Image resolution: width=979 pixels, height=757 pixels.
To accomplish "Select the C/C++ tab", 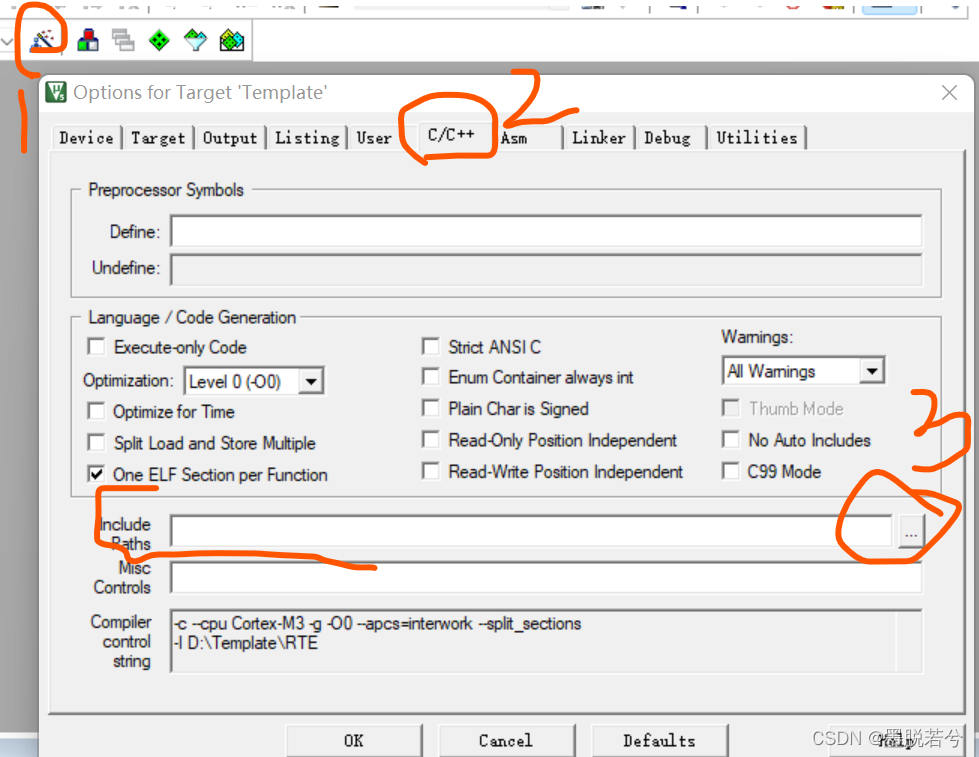I will coord(451,135).
